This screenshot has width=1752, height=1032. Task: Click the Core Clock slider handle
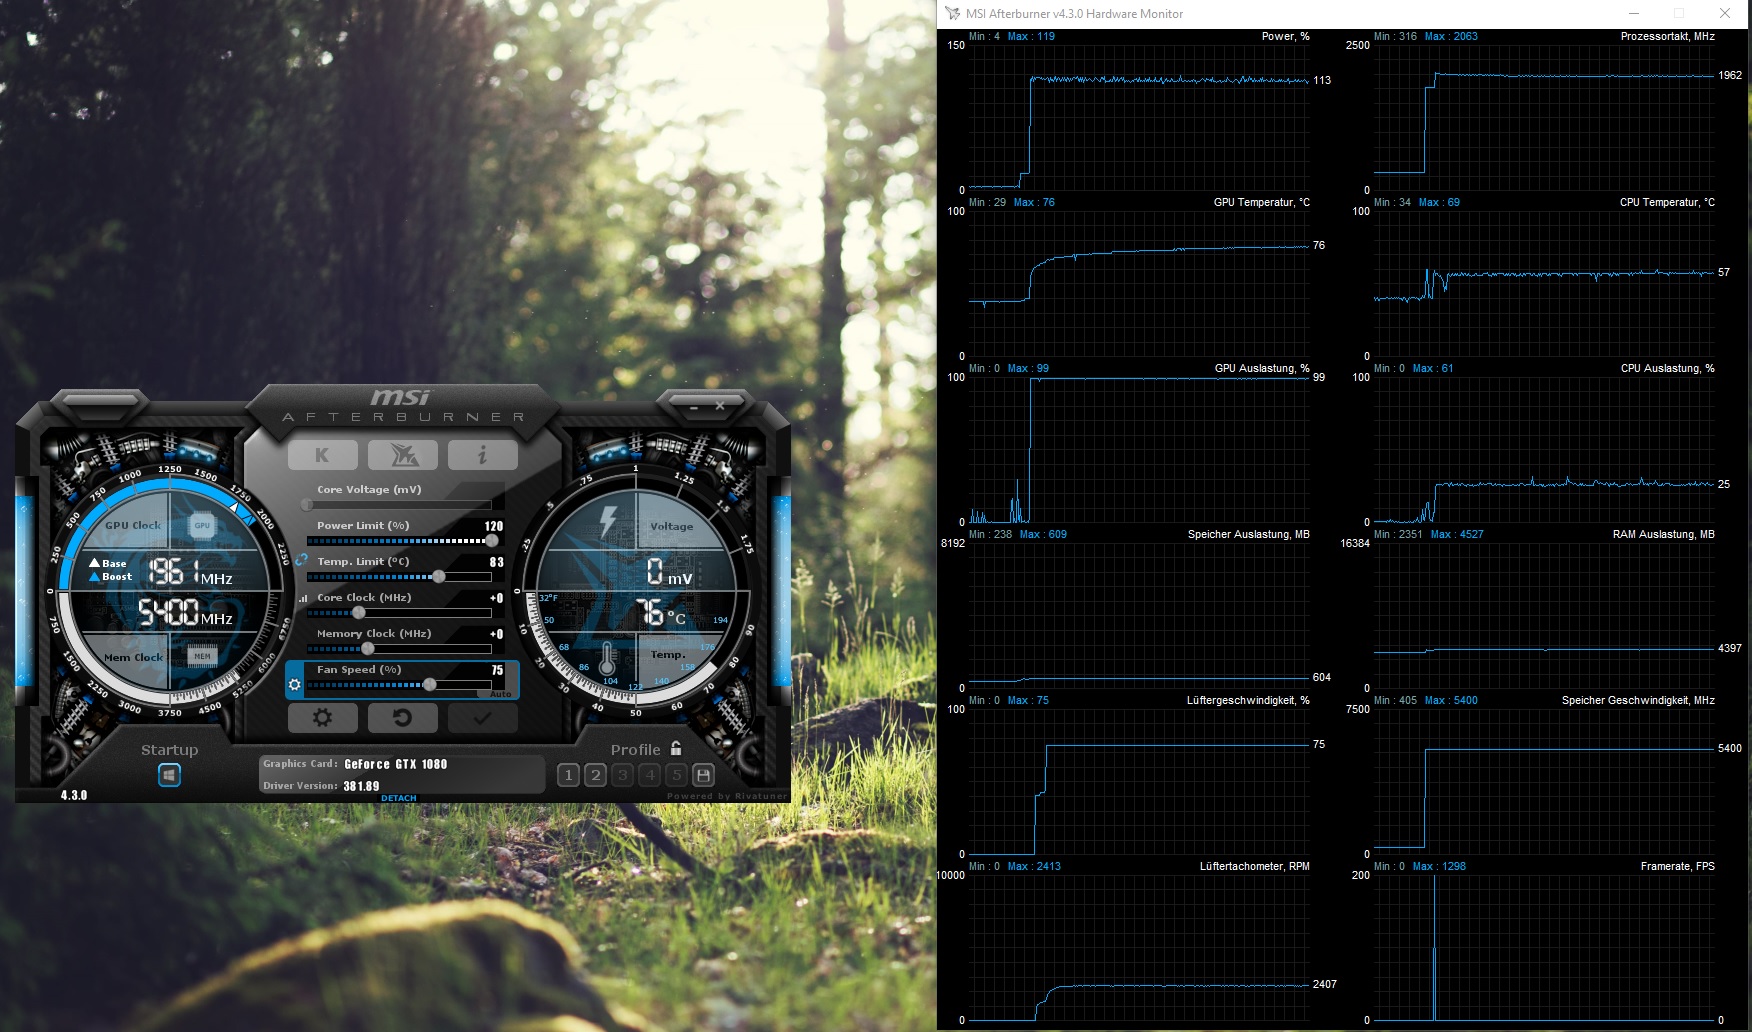(358, 613)
